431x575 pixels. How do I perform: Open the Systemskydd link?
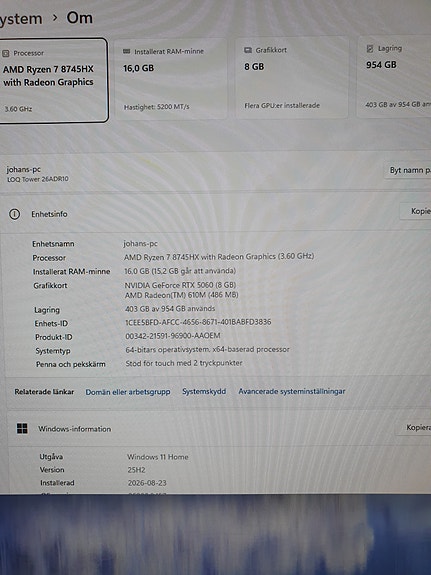tap(204, 391)
